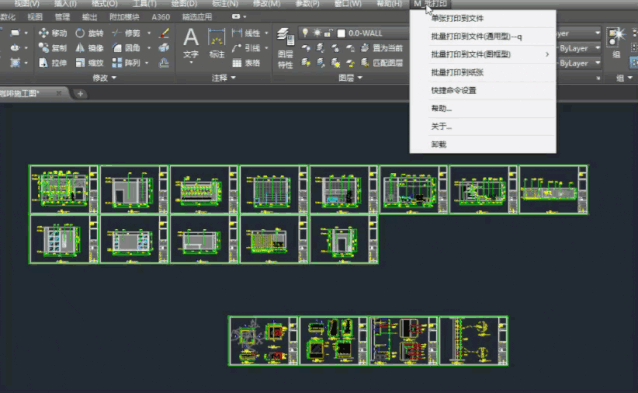Toggle the layer on/off lightbulb icon

305,33
